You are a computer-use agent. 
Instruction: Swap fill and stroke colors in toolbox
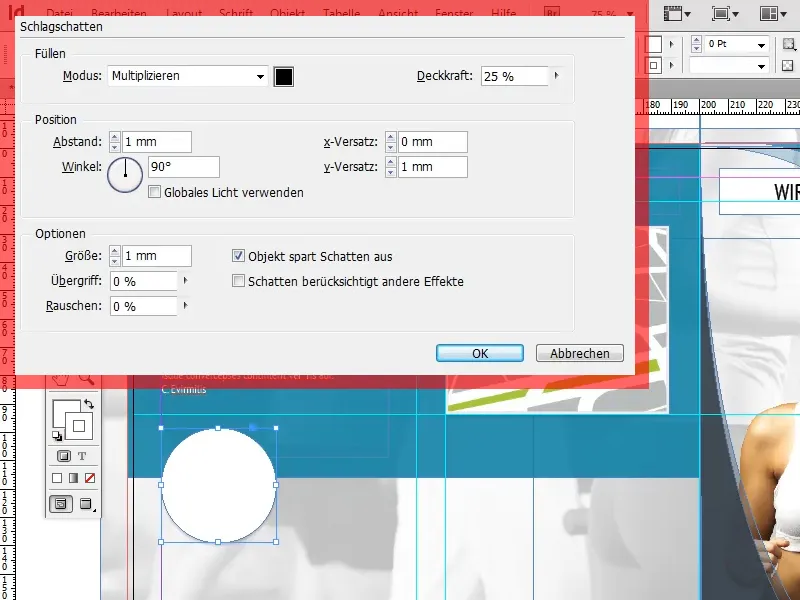click(89, 404)
